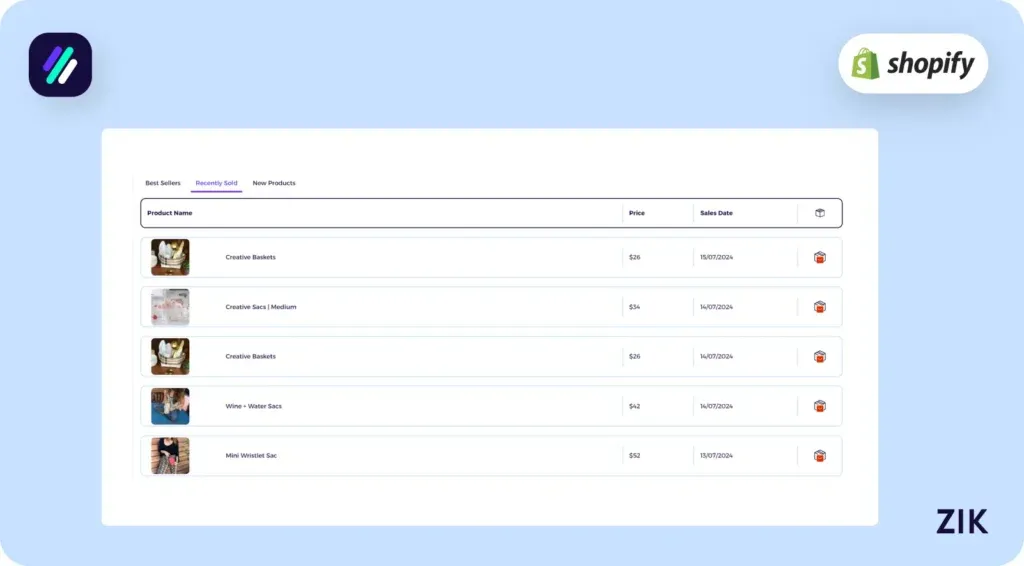Click the Sales Date column header
This screenshot has width=1024, height=566.
click(716, 213)
